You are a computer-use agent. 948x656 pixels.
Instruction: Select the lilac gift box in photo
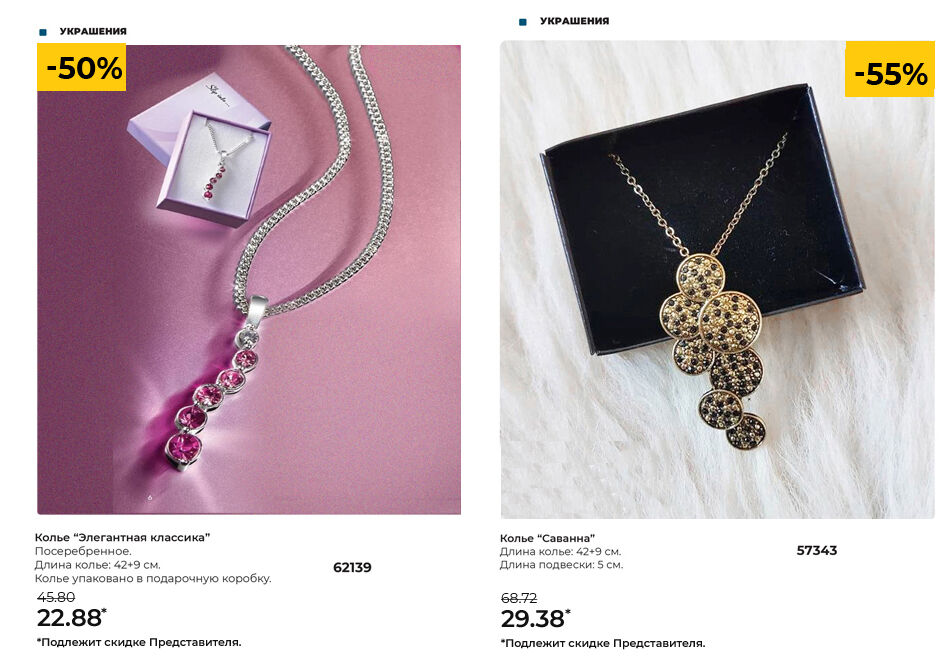pyautogui.click(x=200, y=150)
